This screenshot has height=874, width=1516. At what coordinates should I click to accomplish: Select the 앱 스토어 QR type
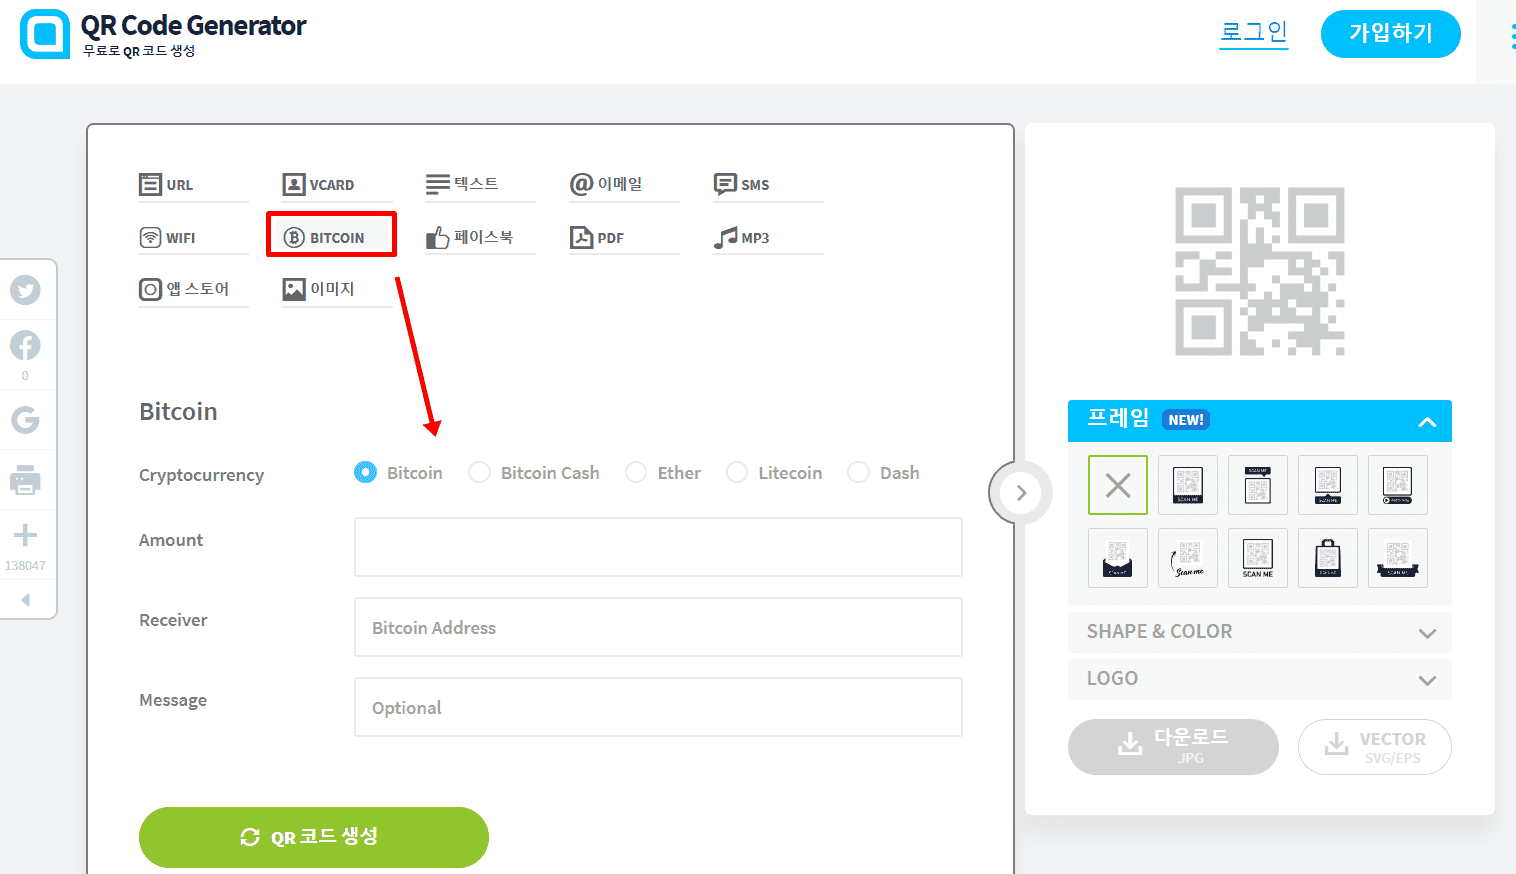193,290
